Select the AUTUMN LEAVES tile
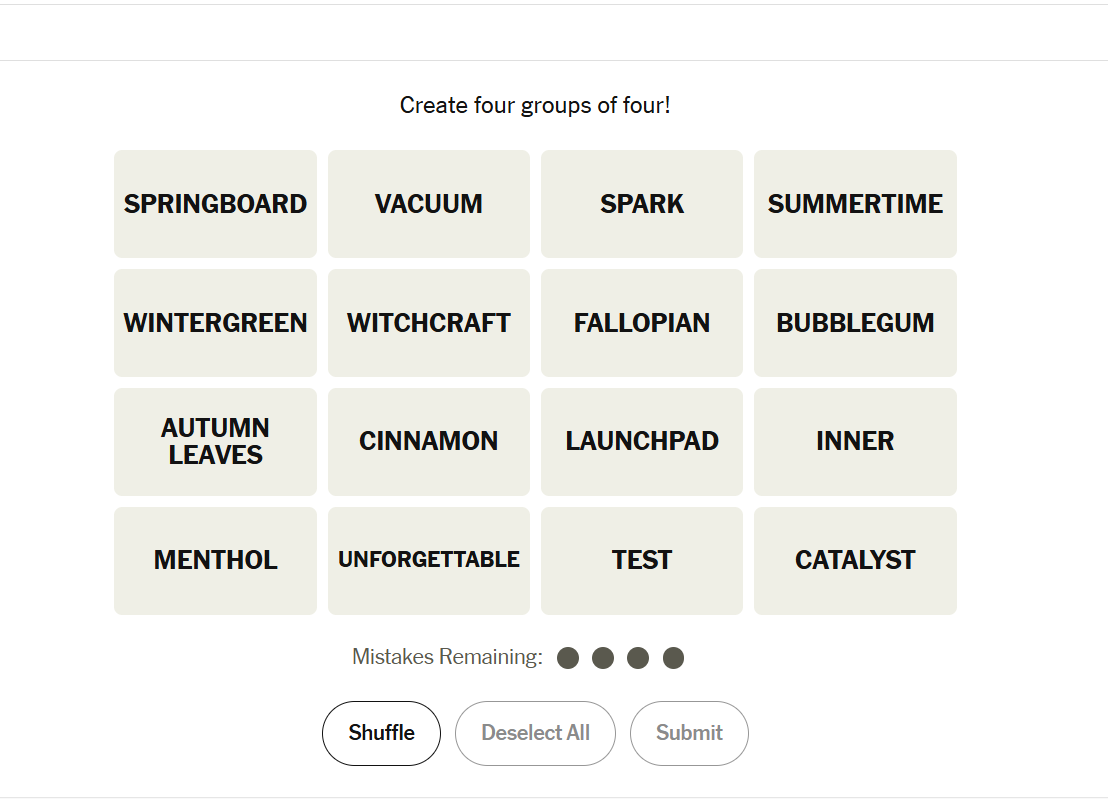1108x799 pixels. [215, 442]
